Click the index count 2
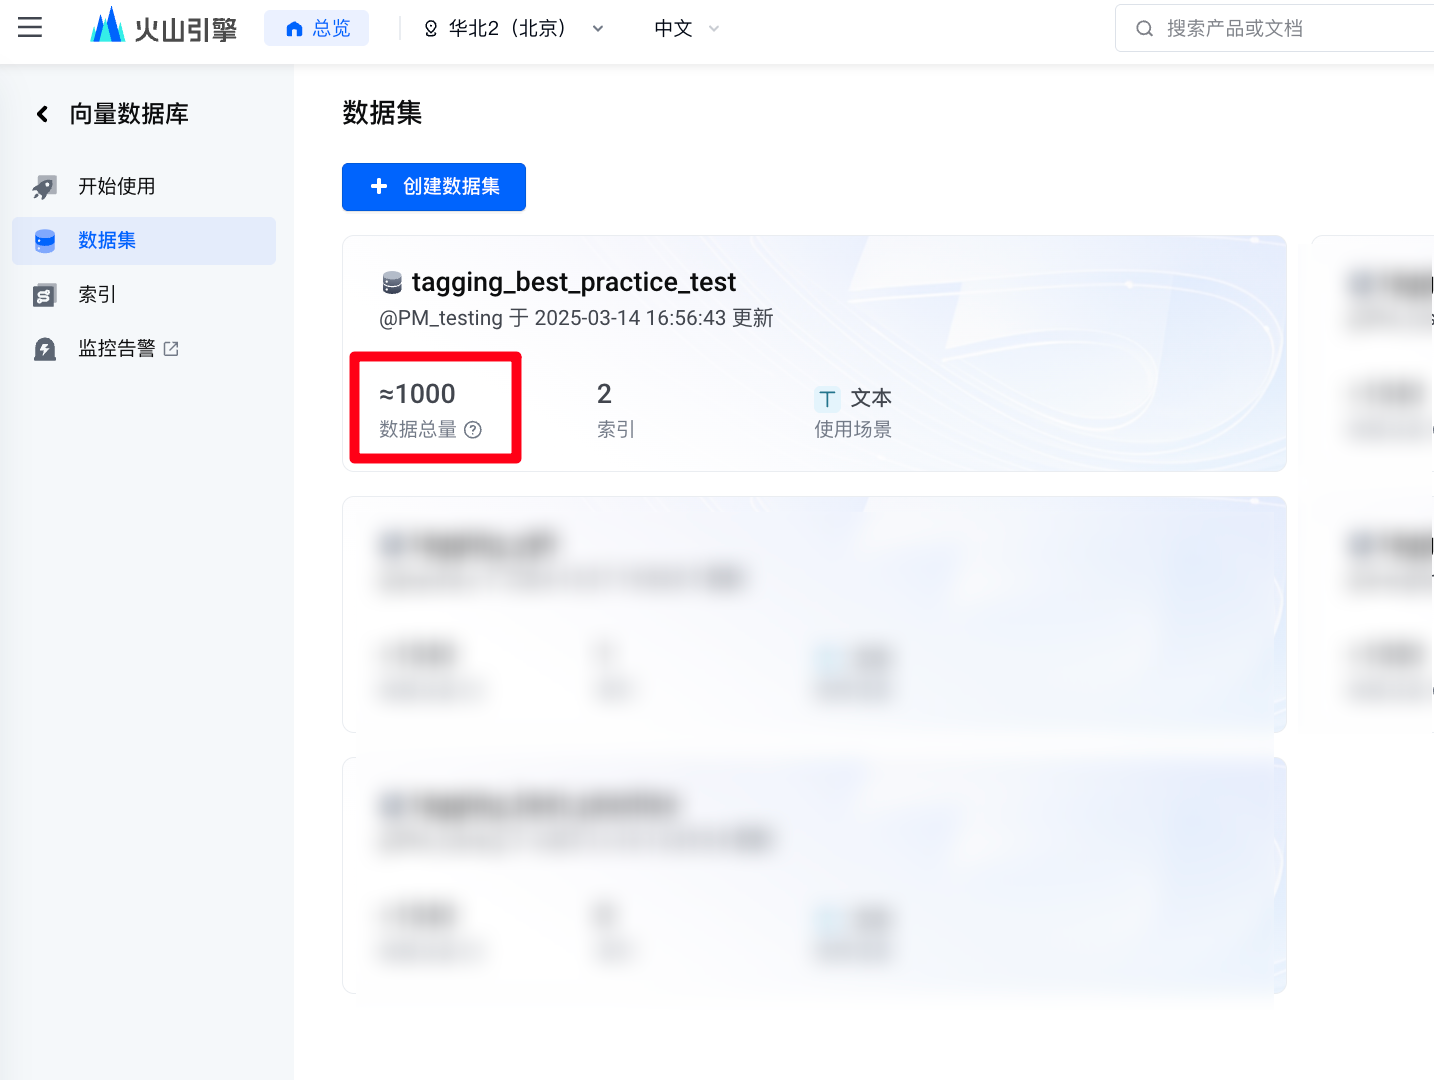The height and width of the screenshot is (1080, 1434). [604, 394]
